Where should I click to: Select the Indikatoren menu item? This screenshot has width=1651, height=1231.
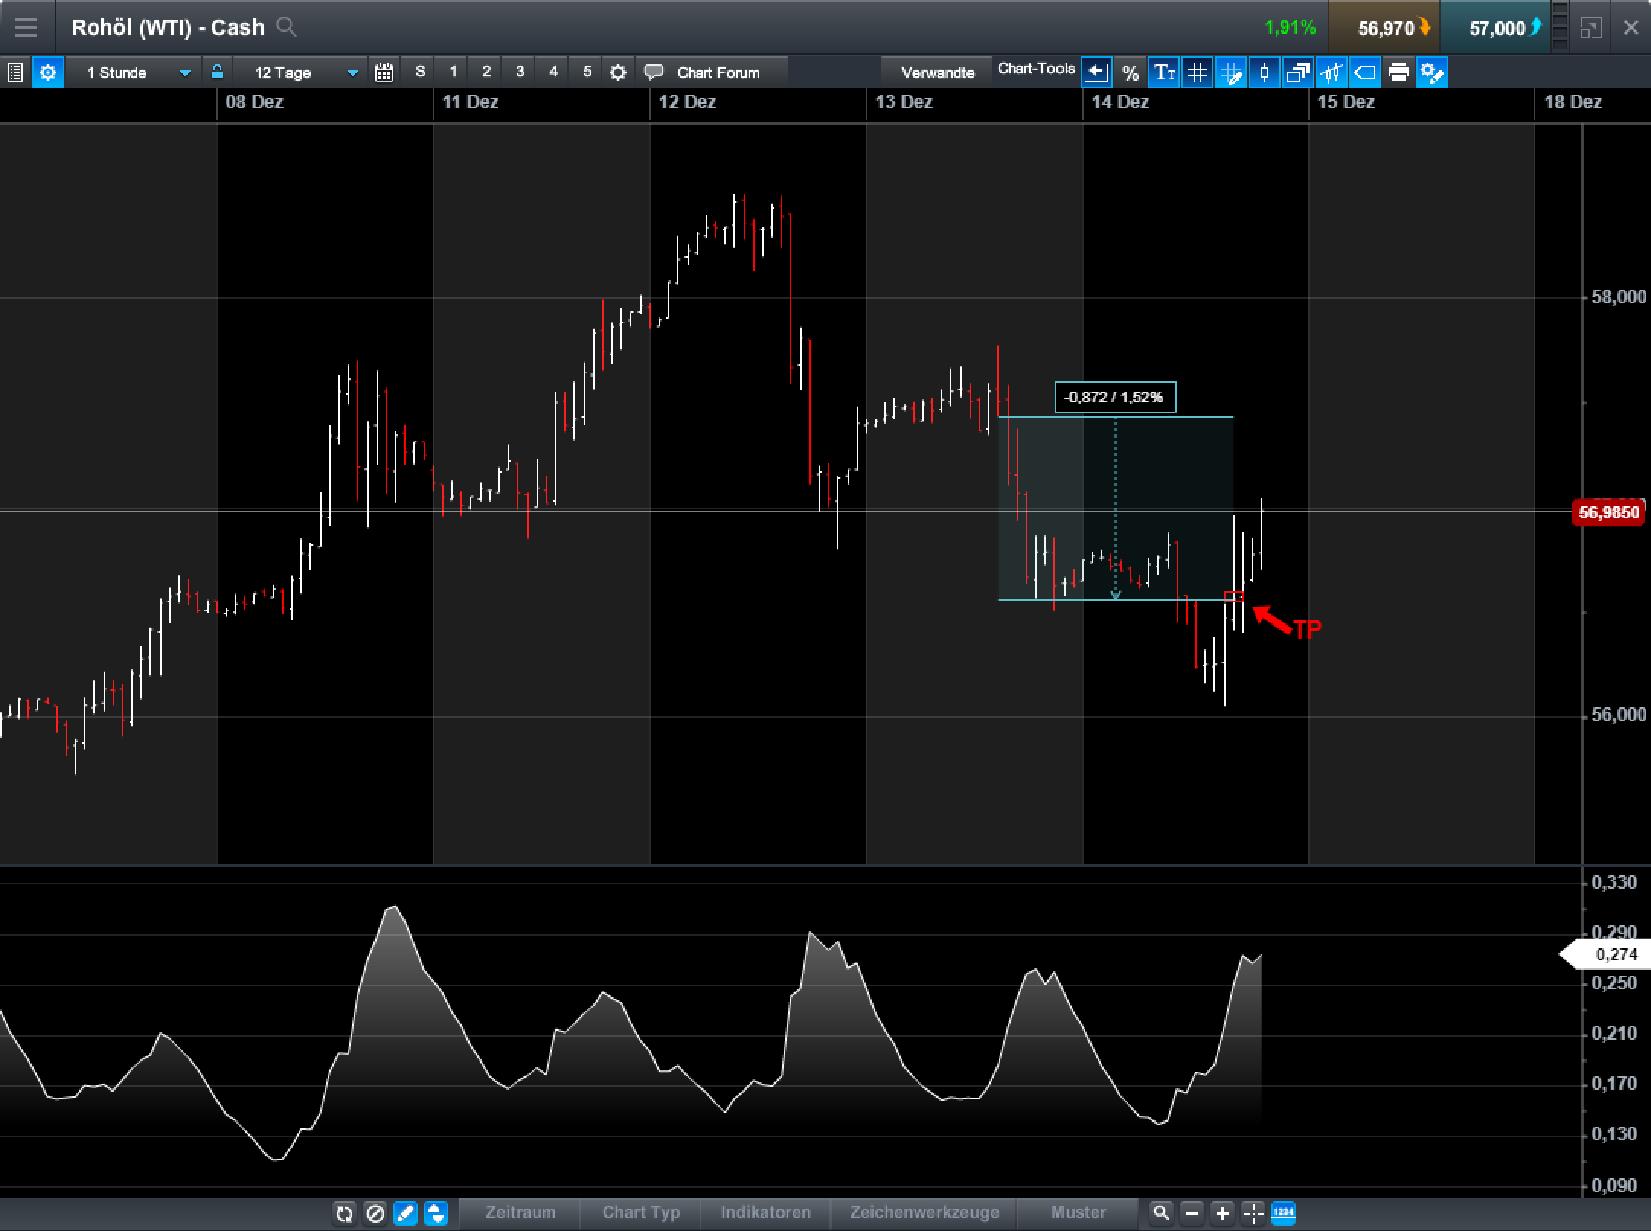tap(765, 1213)
